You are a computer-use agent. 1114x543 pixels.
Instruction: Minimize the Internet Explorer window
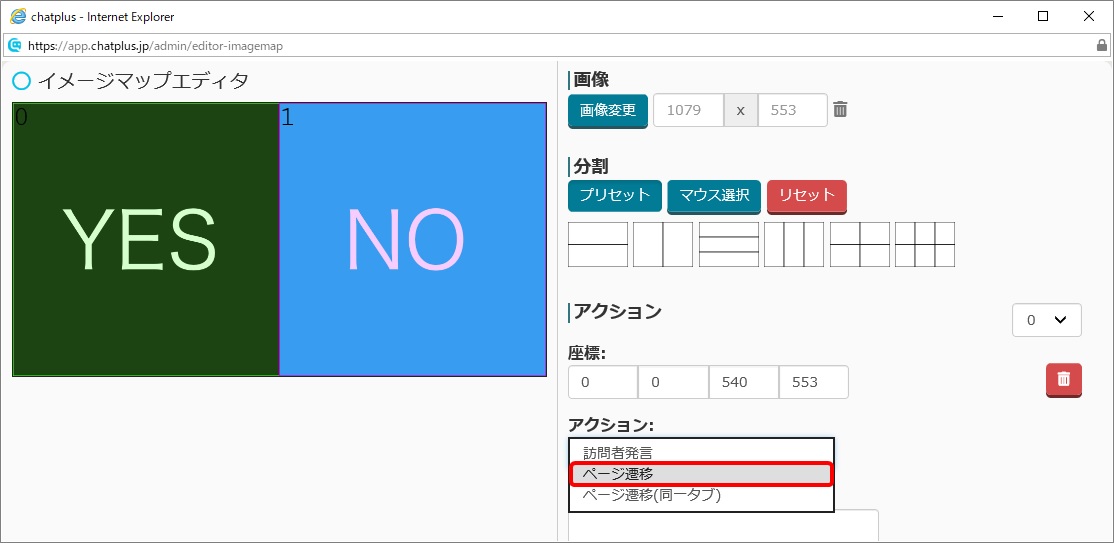click(997, 16)
